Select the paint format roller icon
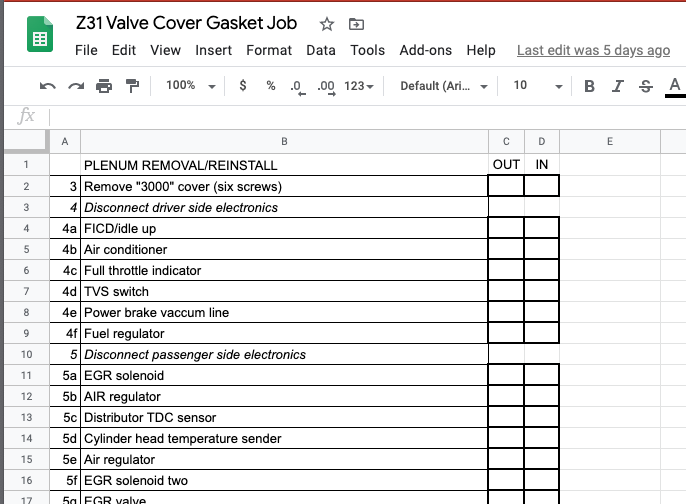This screenshot has height=504, width=686. pos(131,87)
